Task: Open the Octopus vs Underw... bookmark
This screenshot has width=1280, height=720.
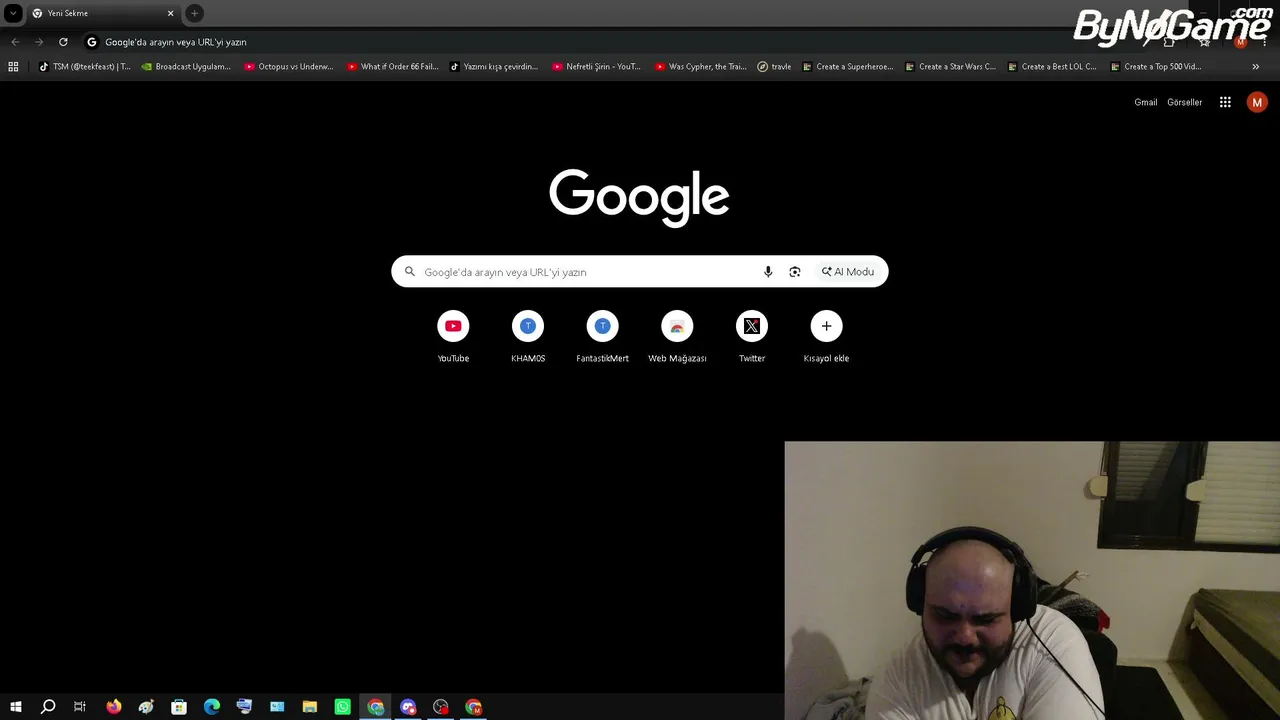Action: pyautogui.click(x=290, y=67)
